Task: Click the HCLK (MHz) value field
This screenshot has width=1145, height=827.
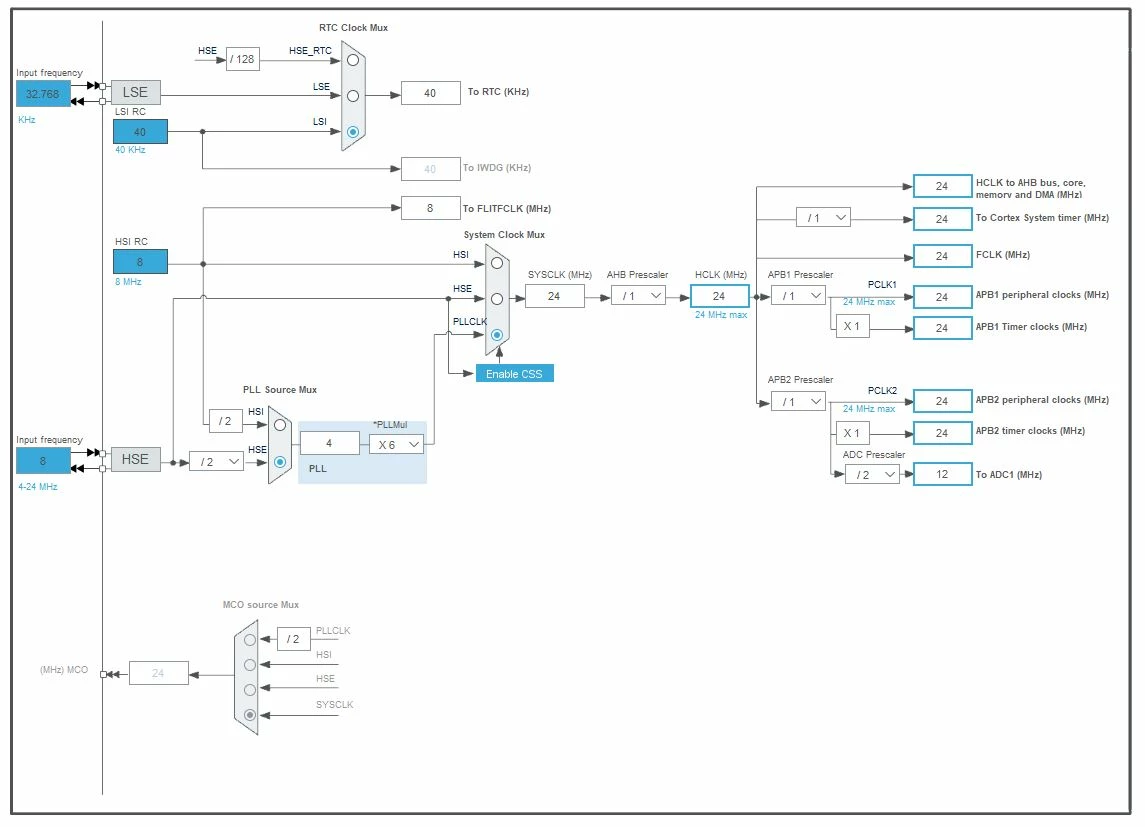Action: tap(719, 296)
